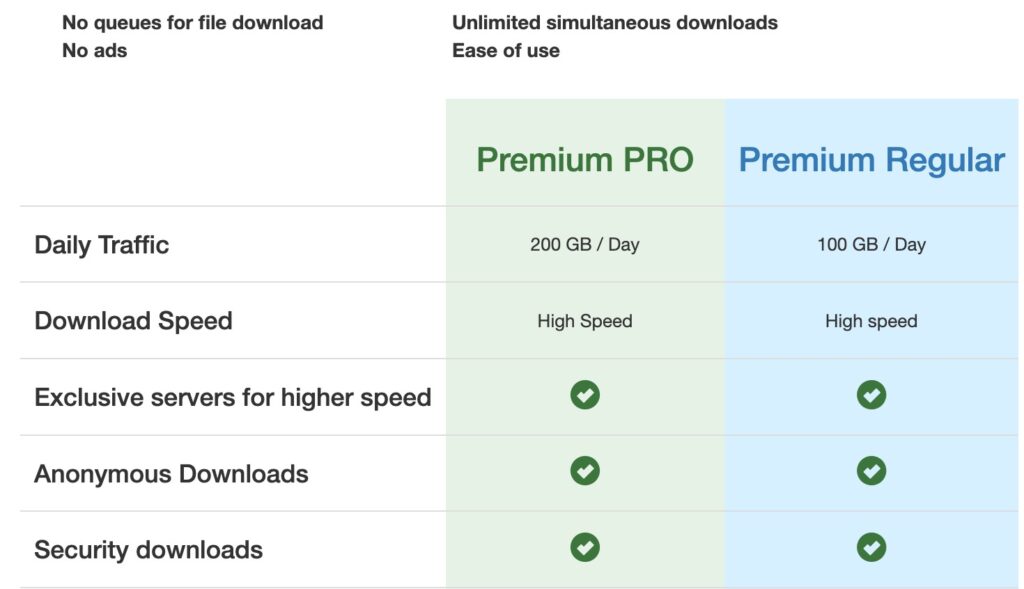
Task: Click Premium PRO exclusive servers checkmark icon
Action: tap(585, 396)
